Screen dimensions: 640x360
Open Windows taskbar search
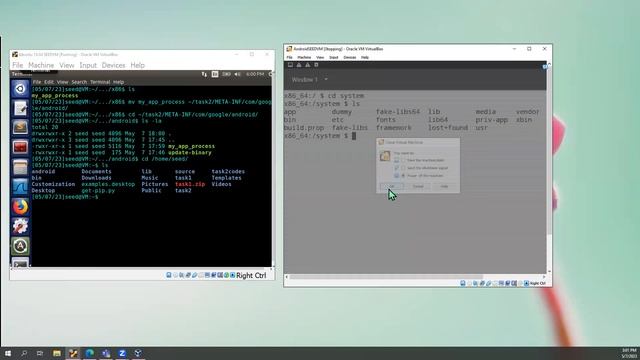24,353
